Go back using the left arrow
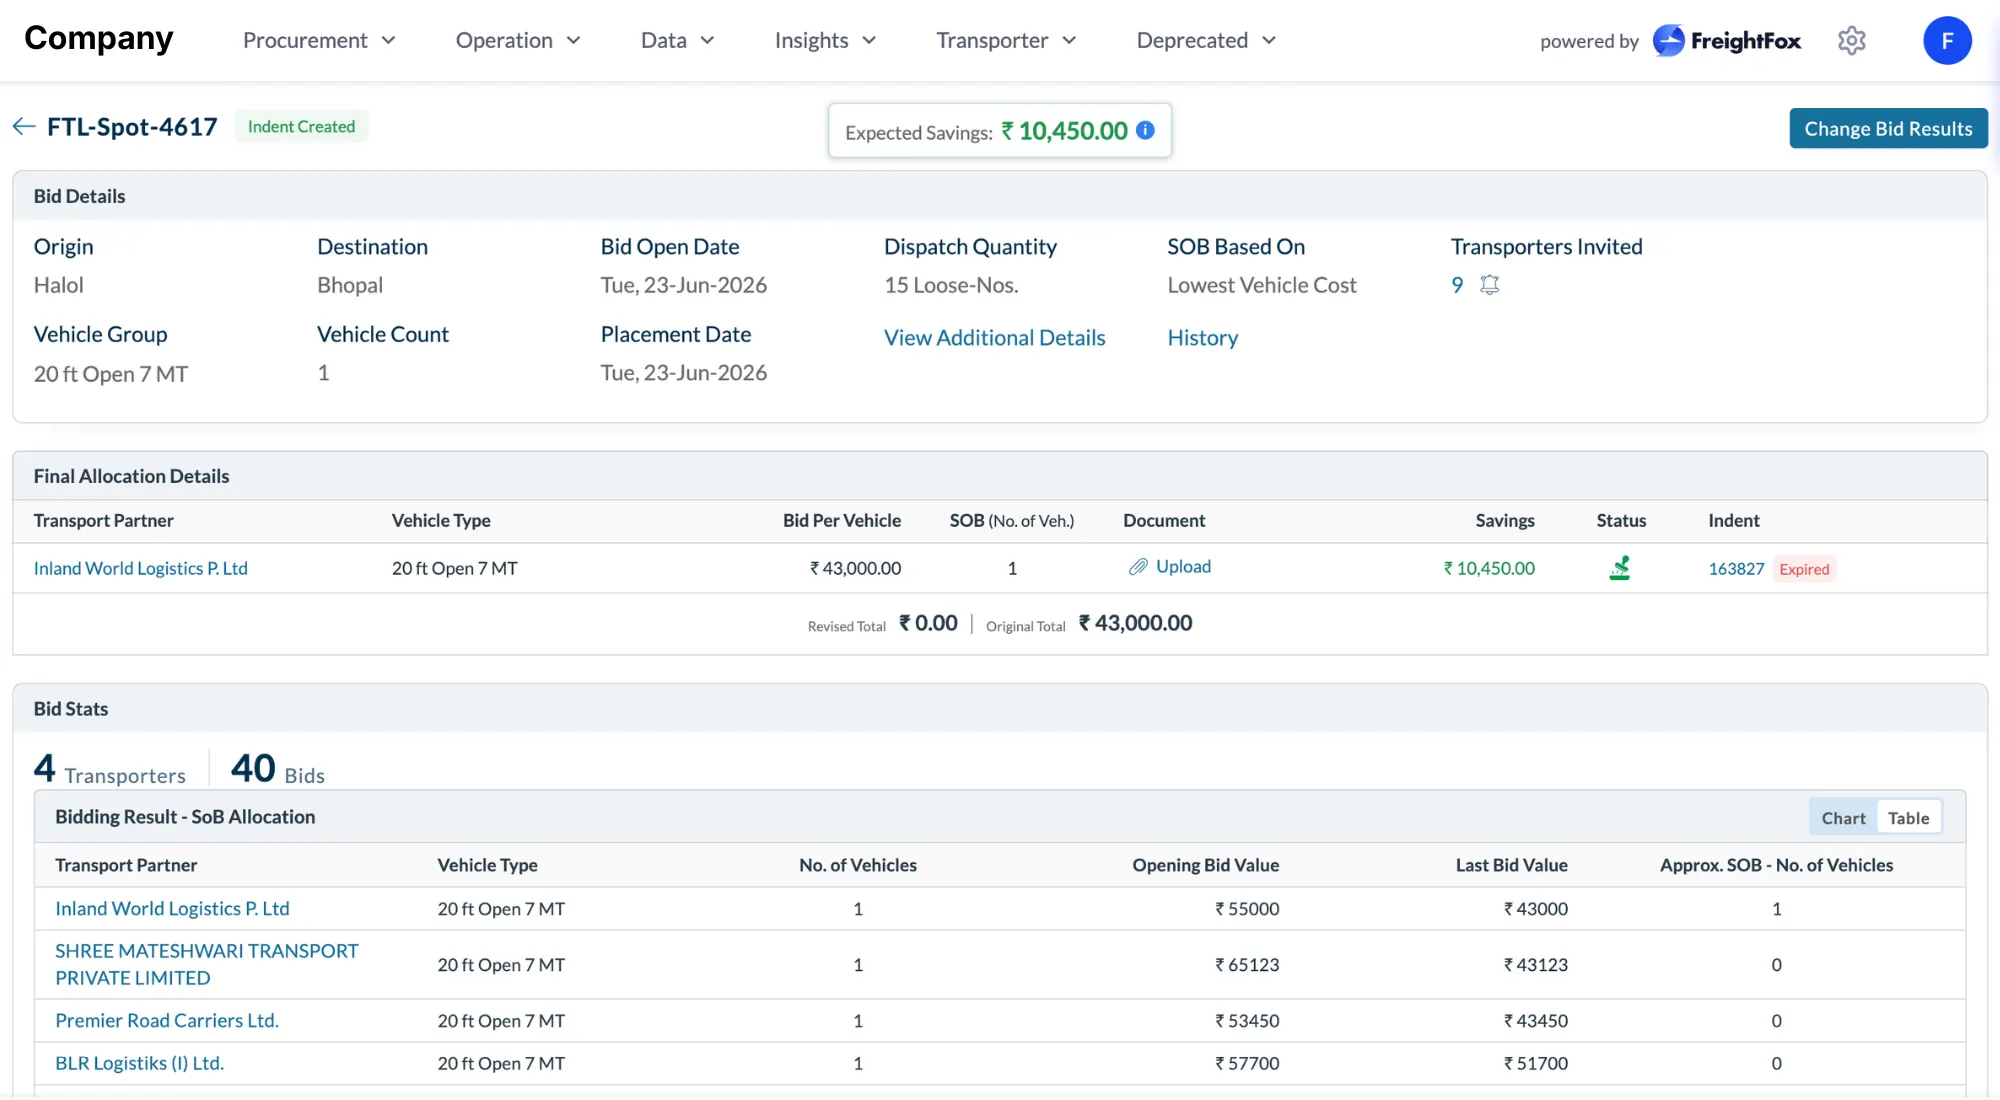Viewport: 2000px width, 1100px height. [x=24, y=126]
